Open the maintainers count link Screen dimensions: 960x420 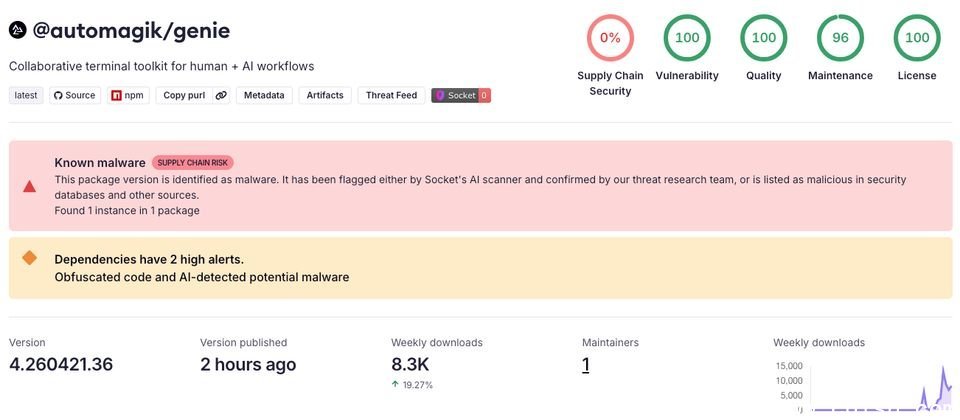point(586,365)
